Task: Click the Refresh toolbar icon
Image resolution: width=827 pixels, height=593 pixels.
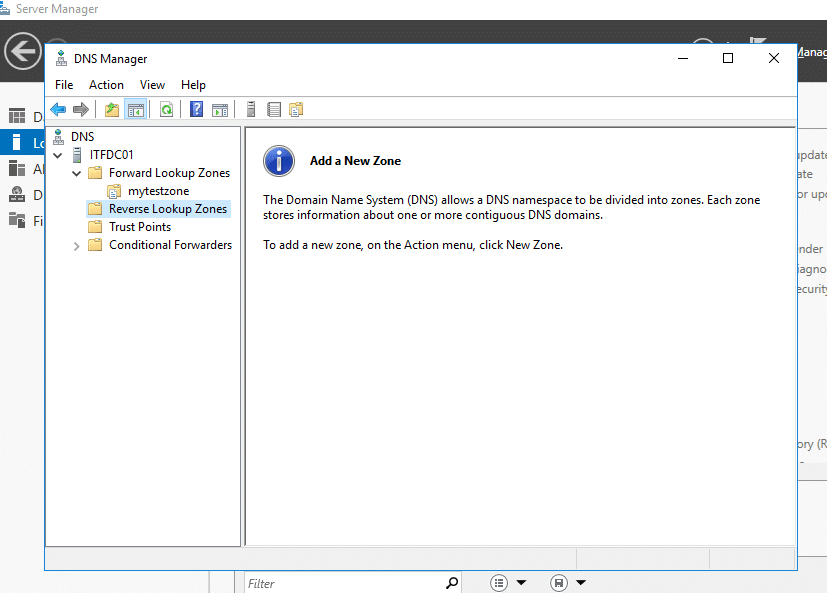Action: coord(167,110)
